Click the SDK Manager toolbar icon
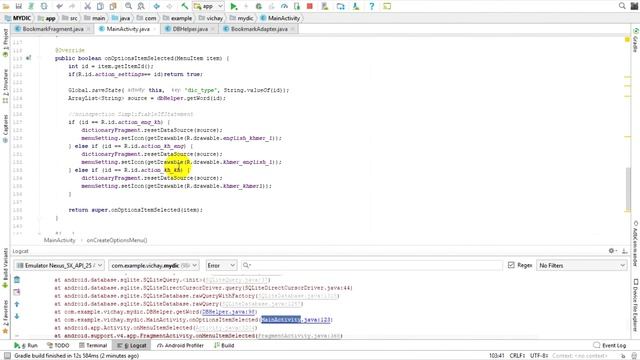The height and width of the screenshot is (360, 640). 356,6
